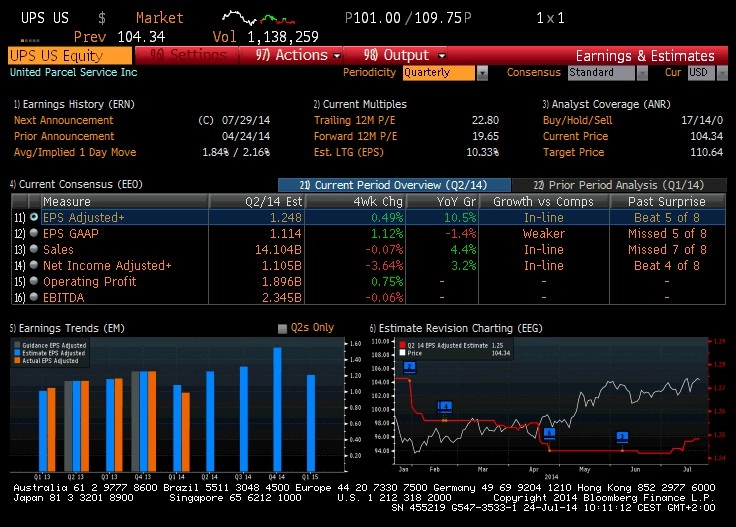This screenshot has width=736, height=527.
Task: Open Analyst Coverage (ANR) link
Action: pos(606,104)
